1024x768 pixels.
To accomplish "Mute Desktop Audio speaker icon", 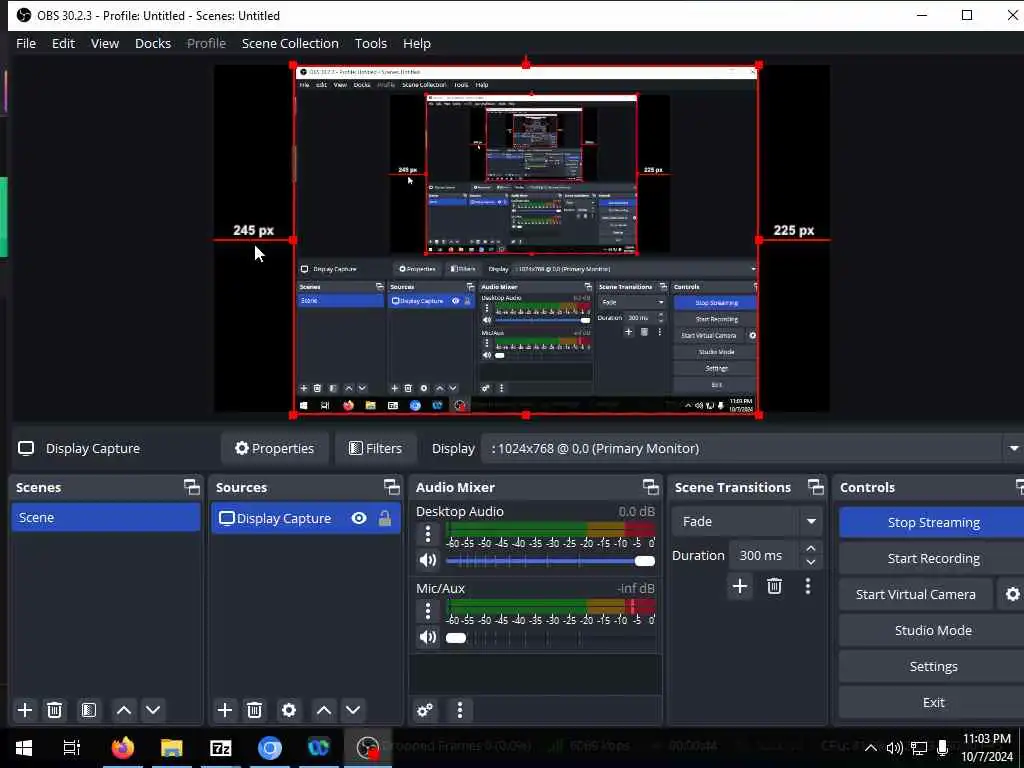I will pyautogui.click(x=428, y=560).
